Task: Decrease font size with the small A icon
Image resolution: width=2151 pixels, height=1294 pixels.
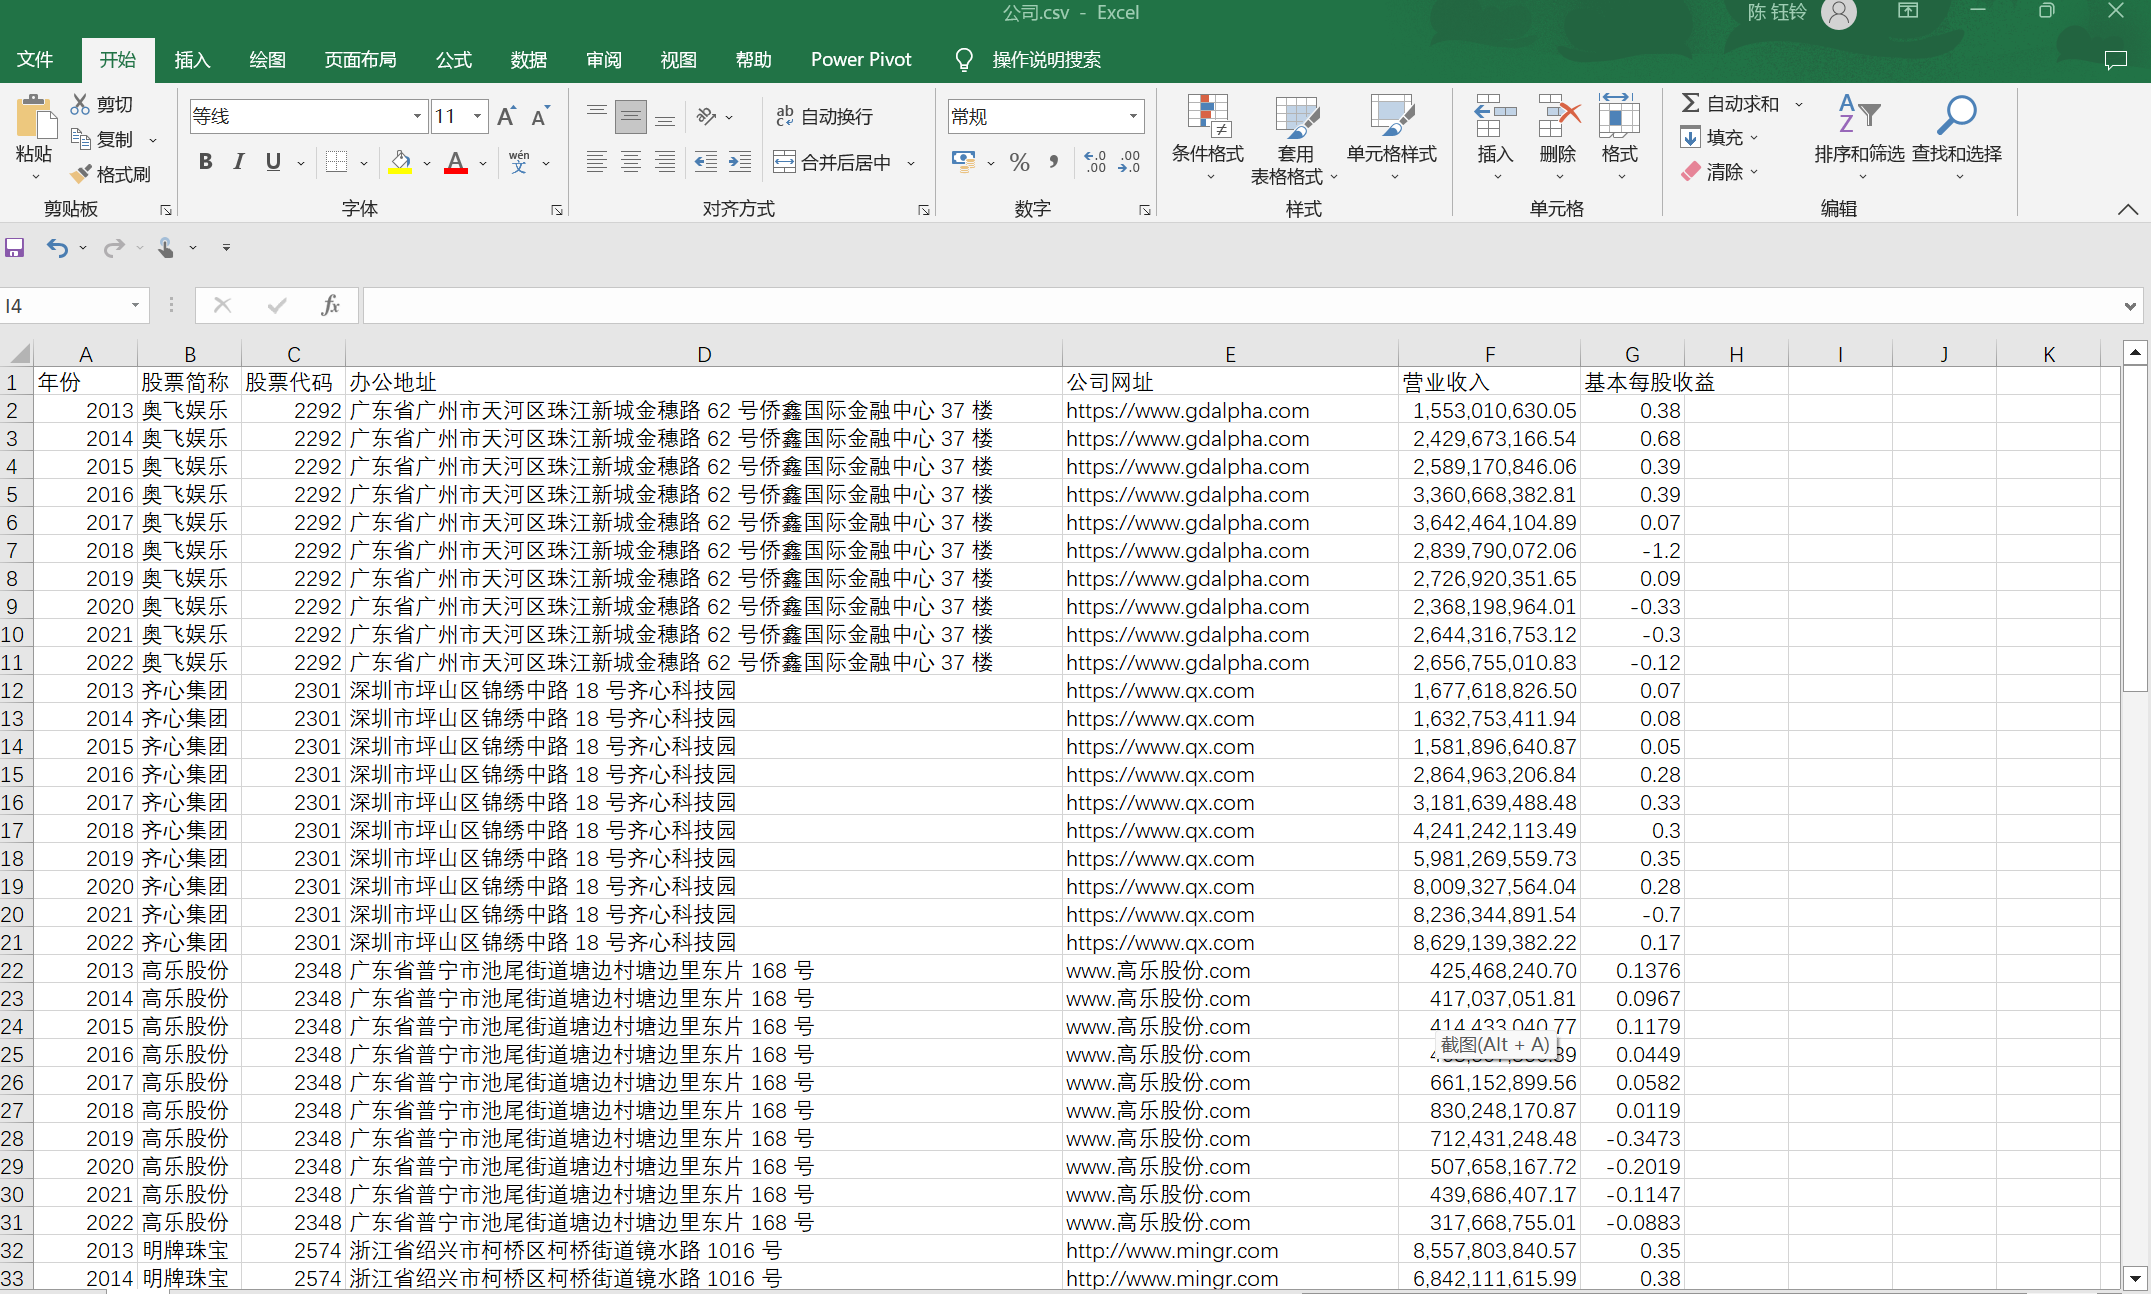Action: (x=540, y=116)
